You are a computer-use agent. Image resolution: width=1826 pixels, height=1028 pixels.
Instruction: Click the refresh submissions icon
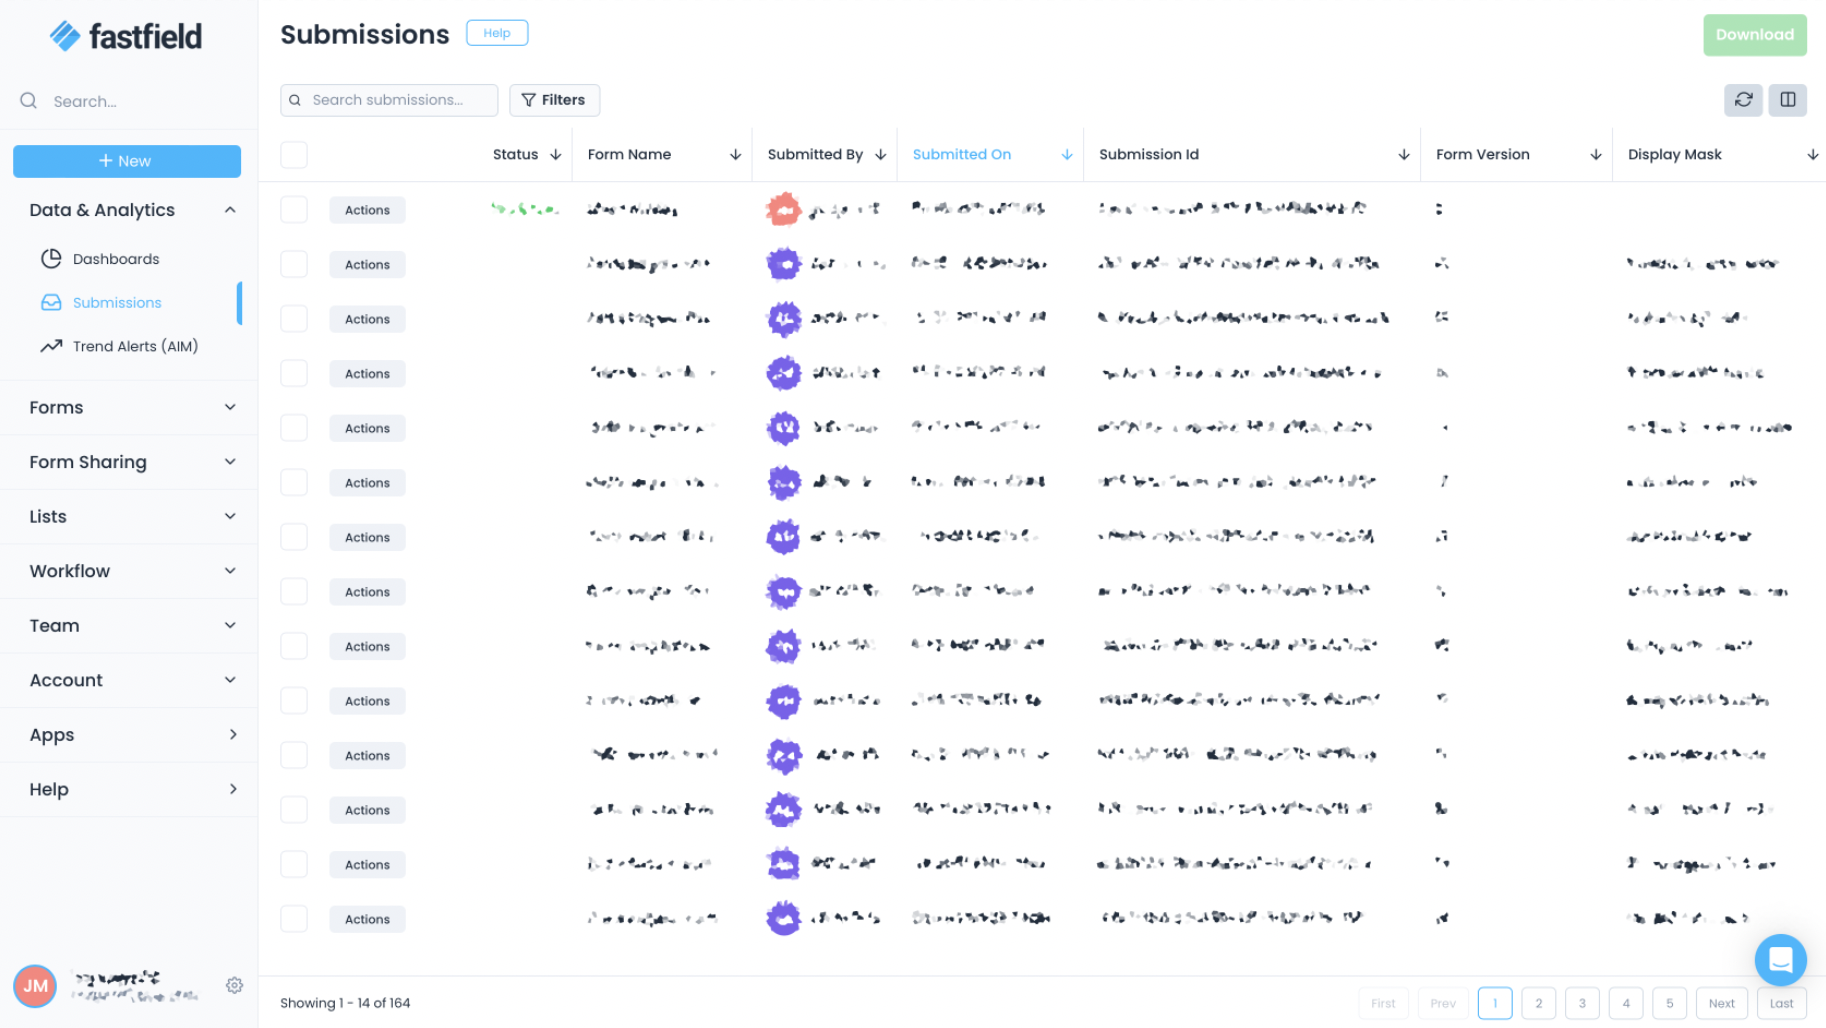[x=1743, y=100]
